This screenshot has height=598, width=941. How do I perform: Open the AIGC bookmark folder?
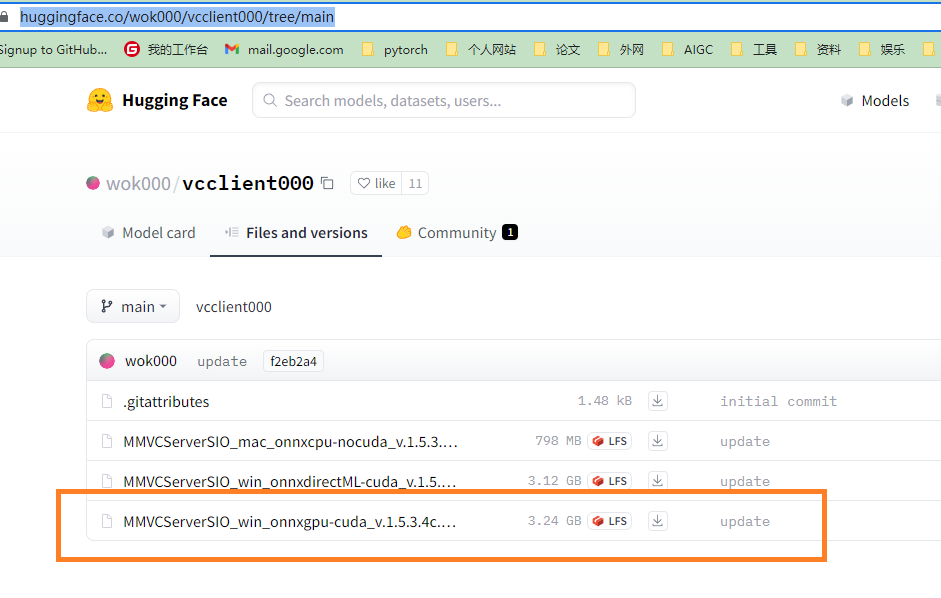pyautogui.click(x=687, y=49)
